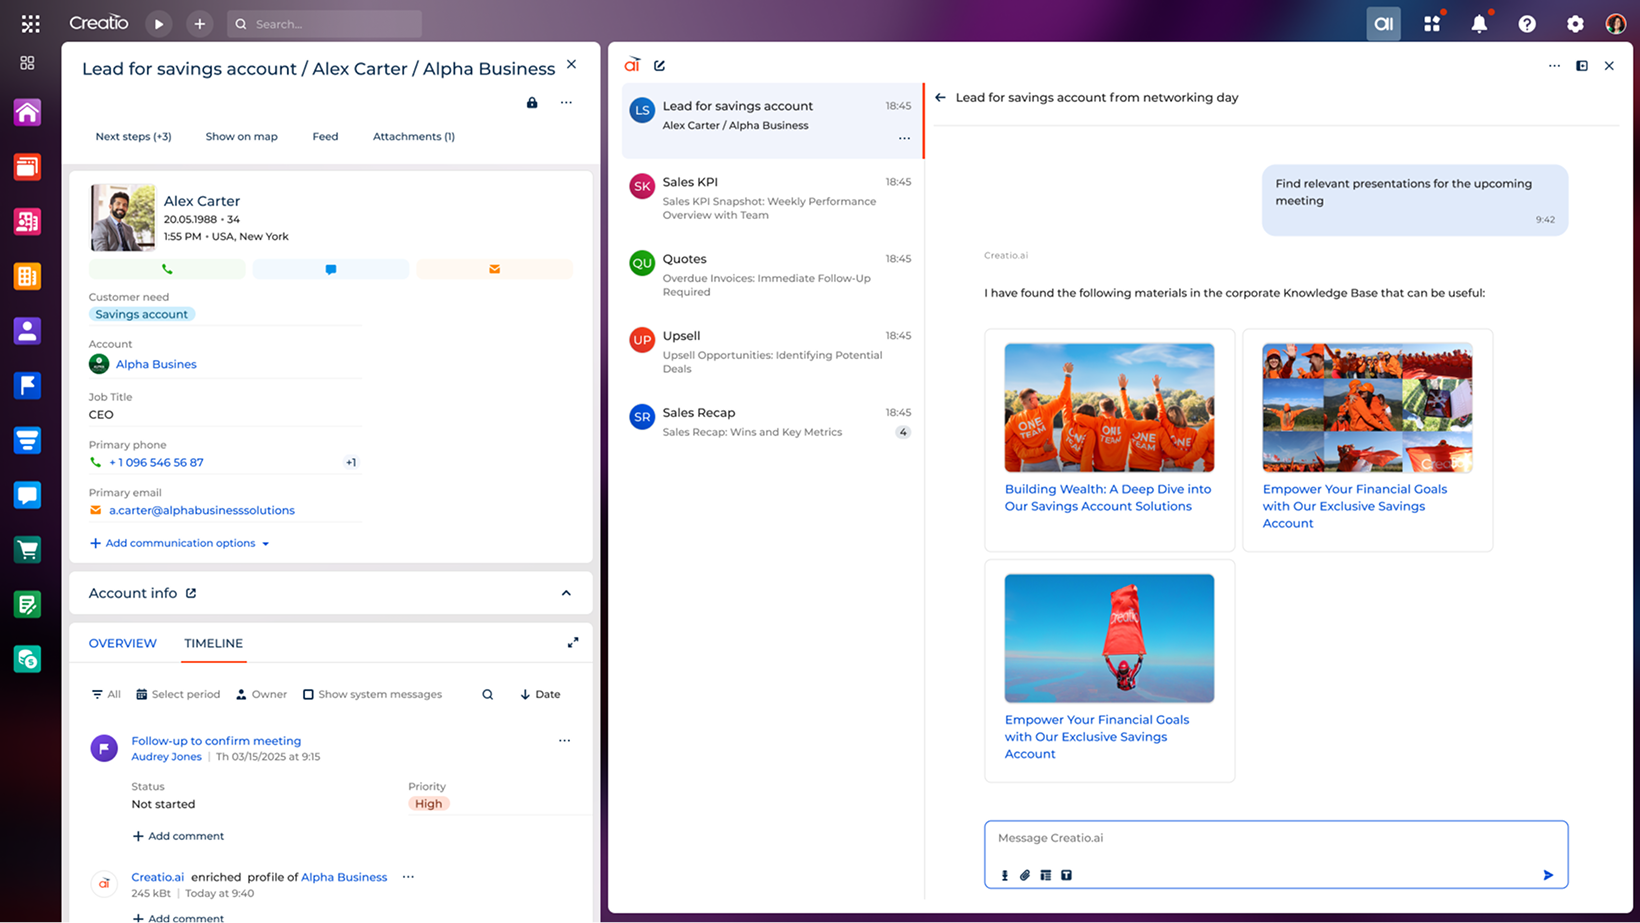1640x923 pixels.
Task: Open the Home icon in left sidebar
Action: click(x=27, y=112)
